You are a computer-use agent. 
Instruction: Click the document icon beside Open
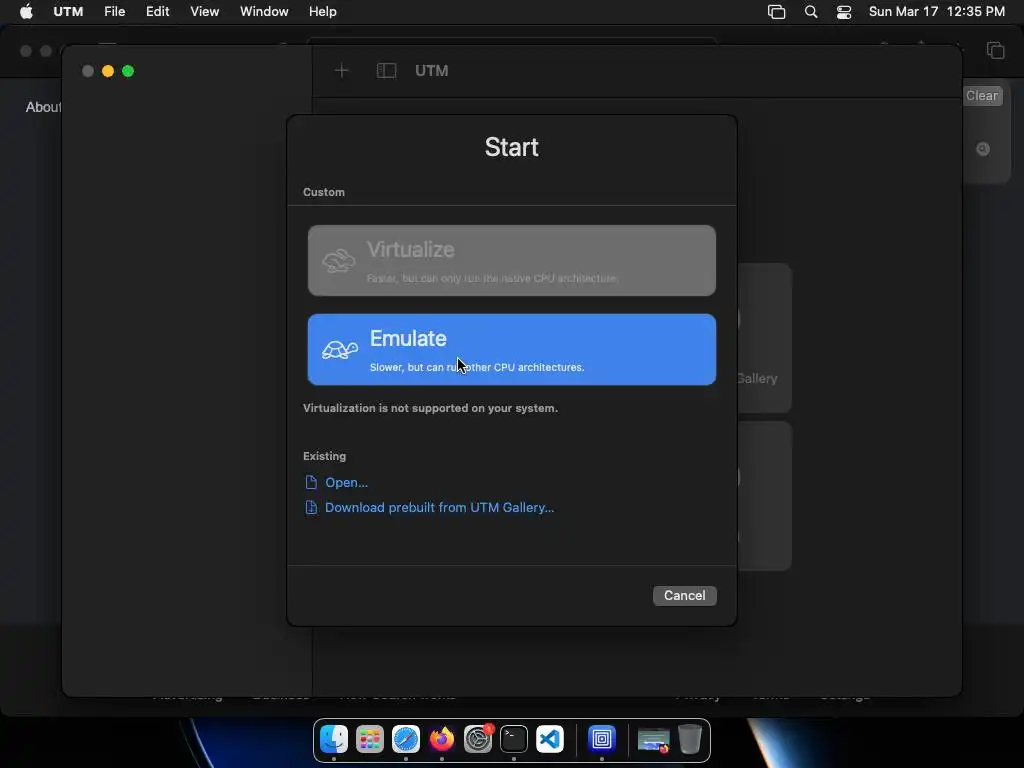312,483
